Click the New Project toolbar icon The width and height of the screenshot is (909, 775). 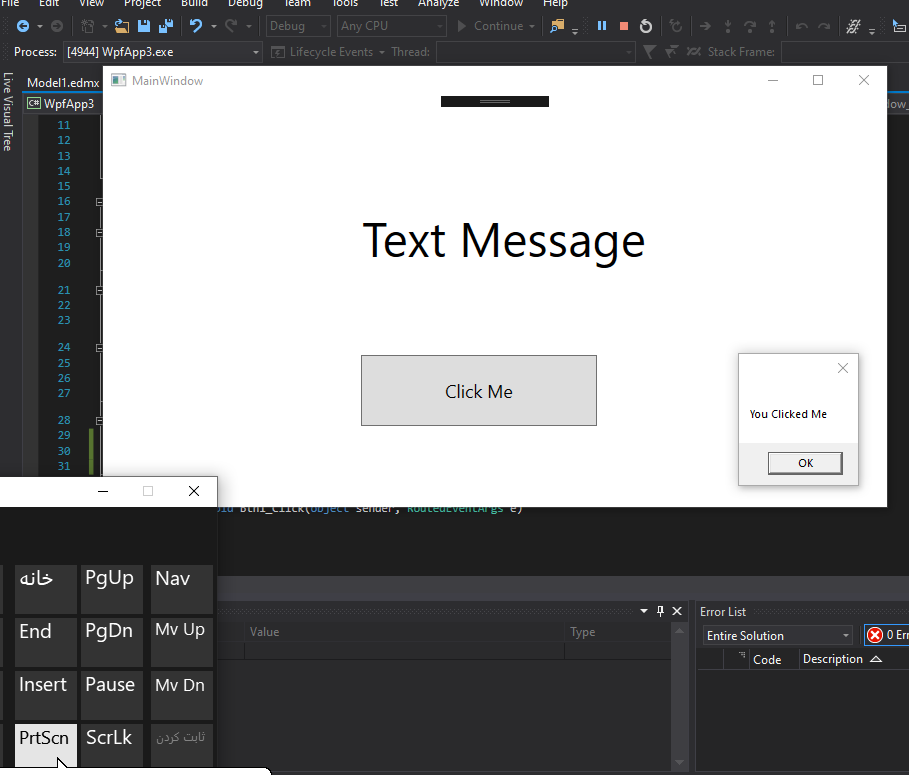coord(88,26)
